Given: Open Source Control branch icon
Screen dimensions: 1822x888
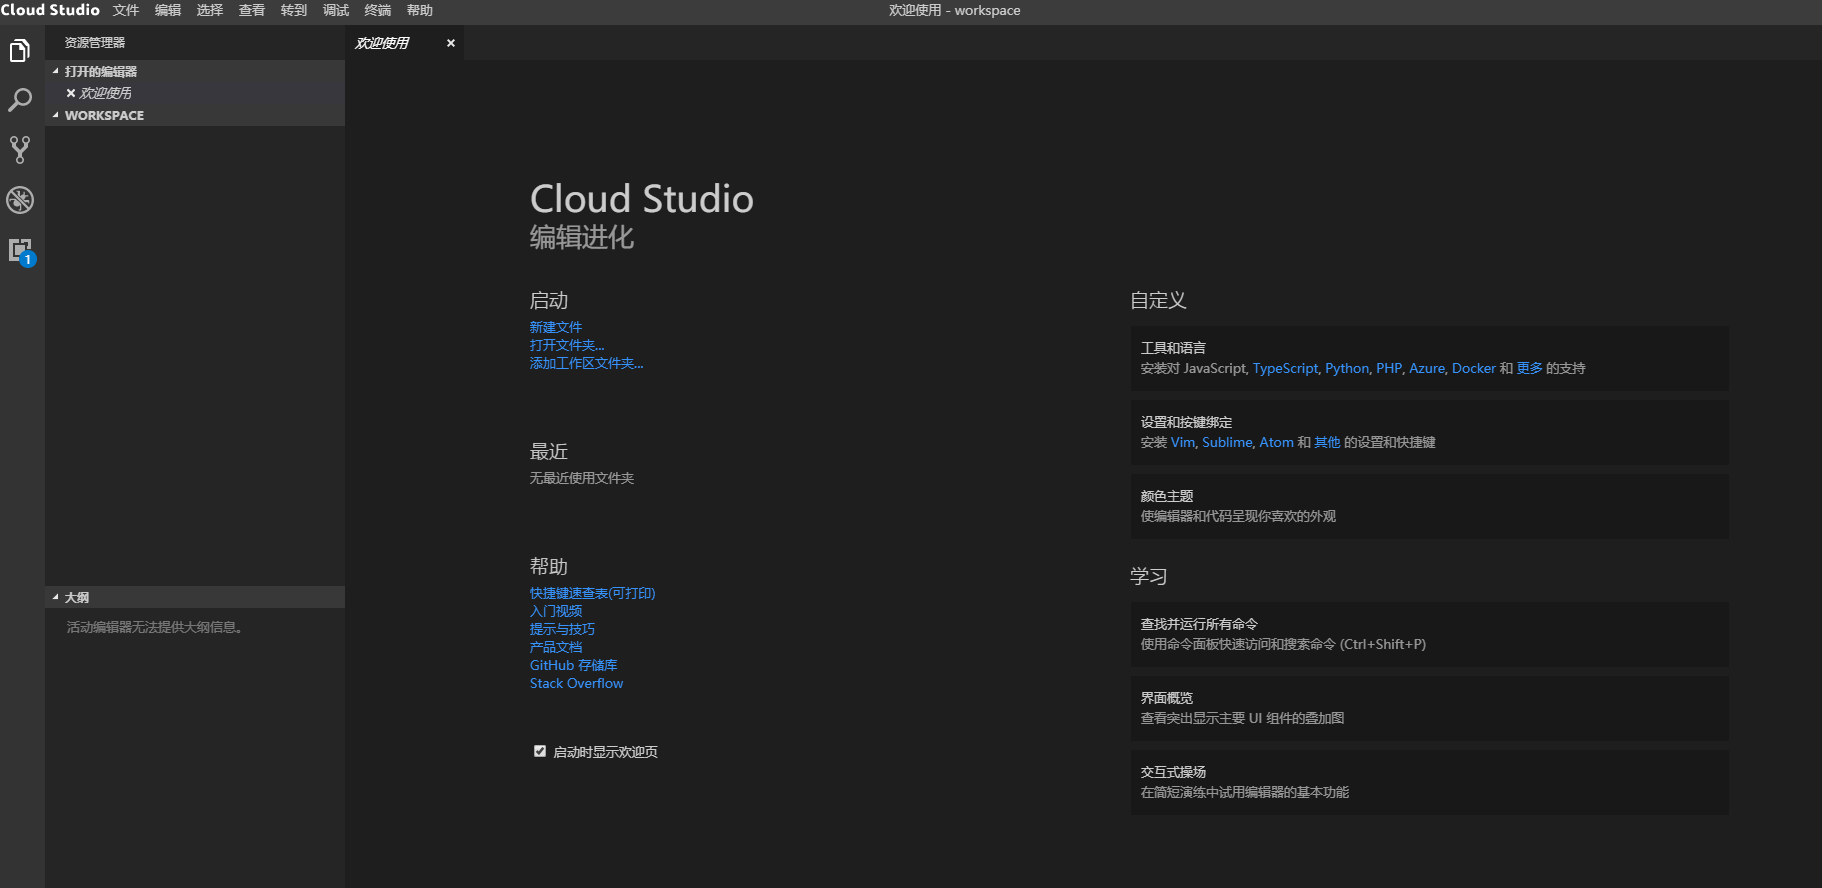Looking at the screenshot, I should [x=20, y=150].
